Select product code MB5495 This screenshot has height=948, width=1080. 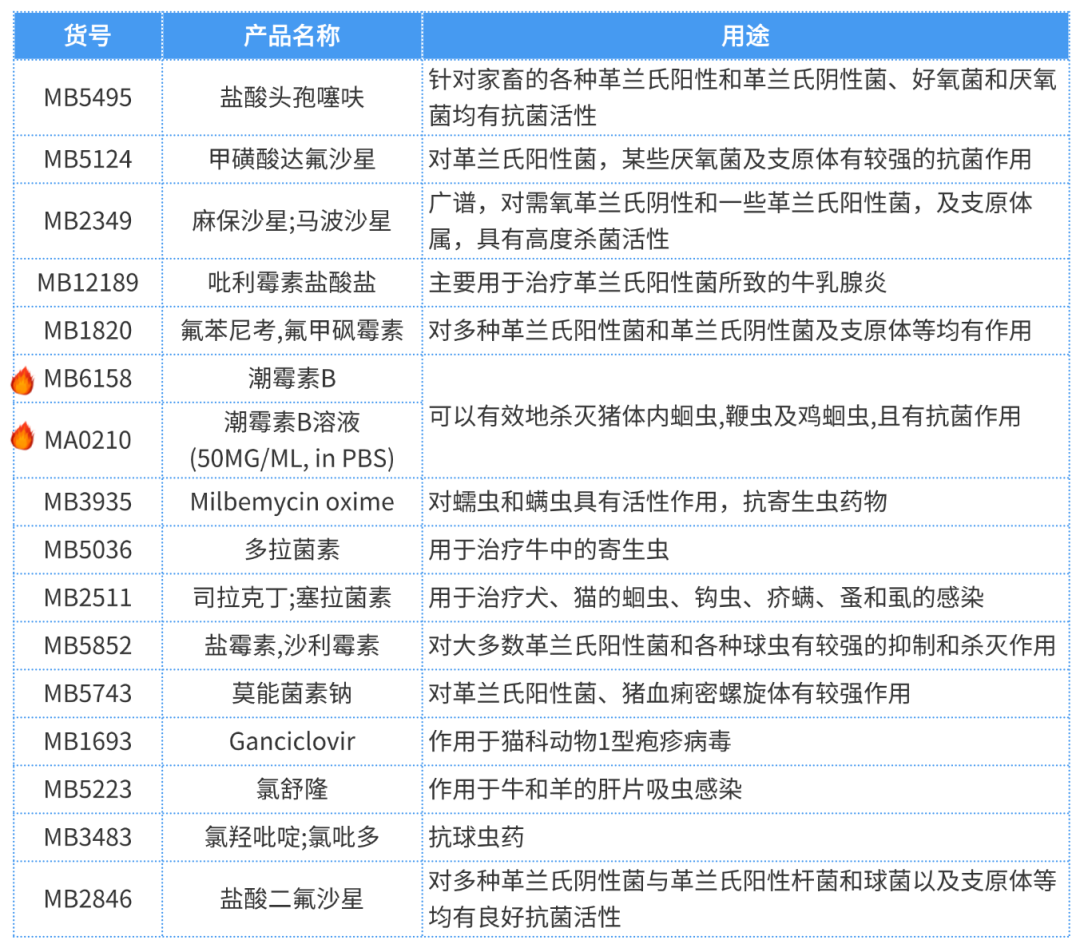(88, 98)
